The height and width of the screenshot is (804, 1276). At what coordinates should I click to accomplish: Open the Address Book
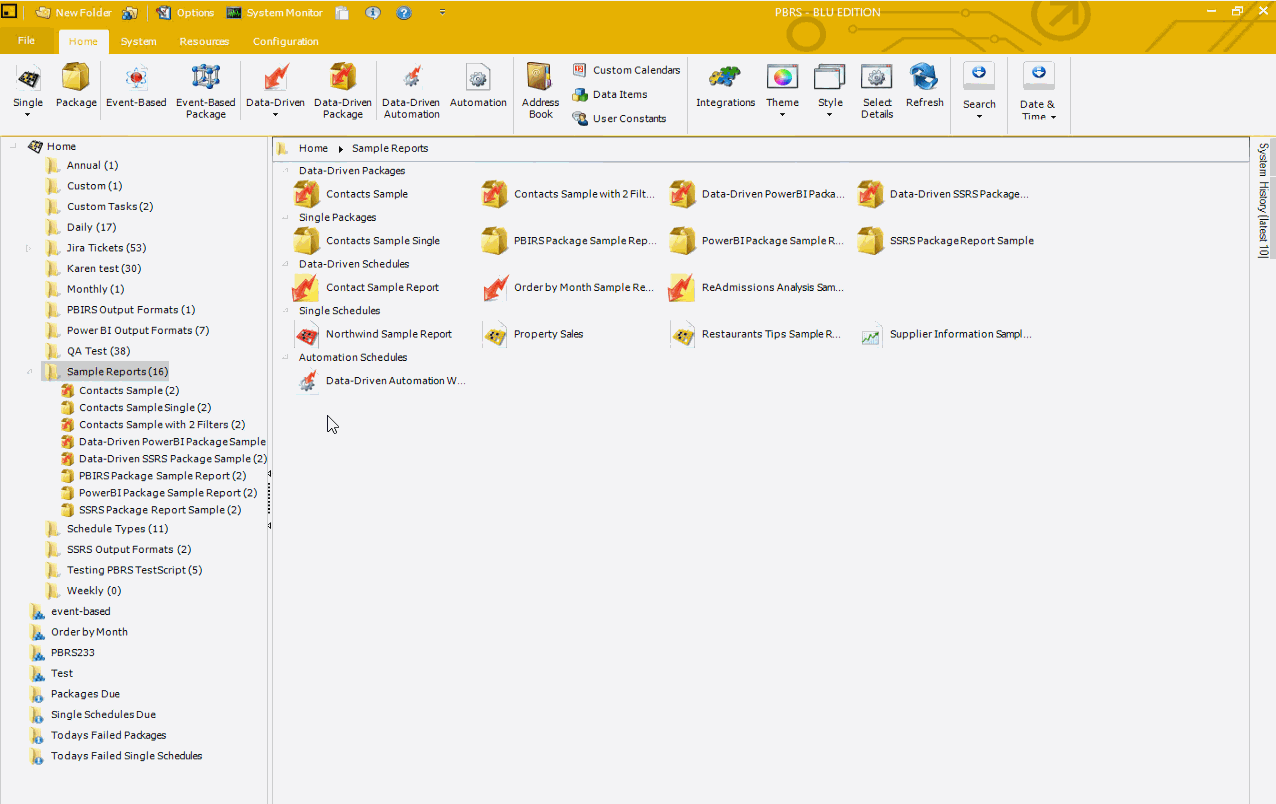point(541,90)
